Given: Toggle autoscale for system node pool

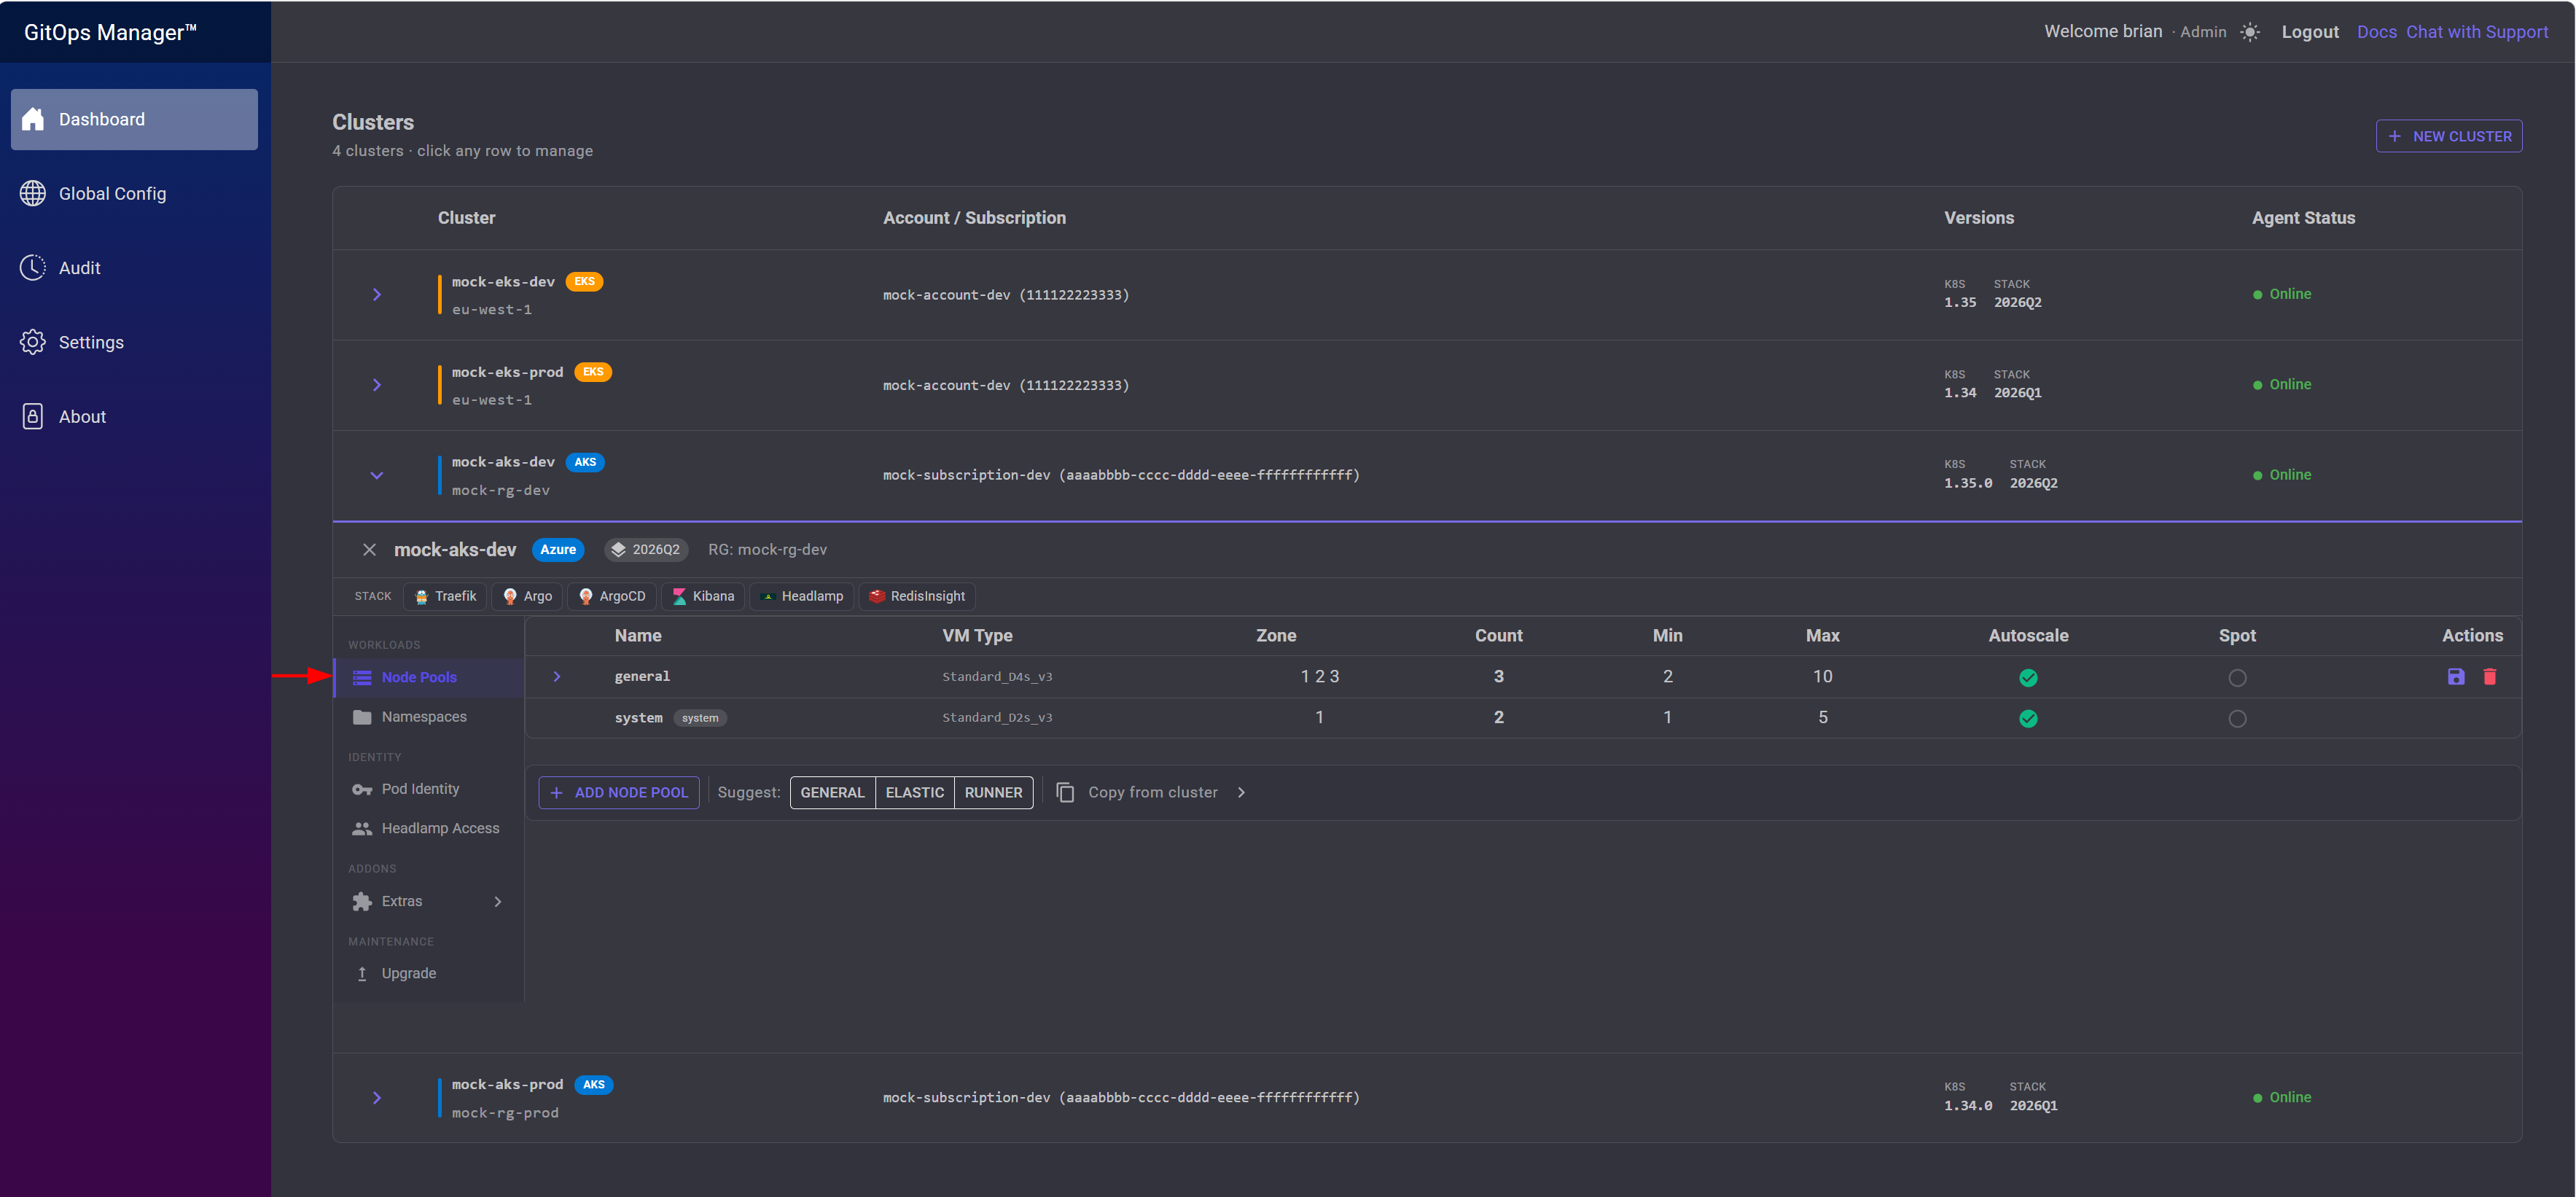Looking at the screenshot, I should pyautogui.click(x=2028, y=719).
